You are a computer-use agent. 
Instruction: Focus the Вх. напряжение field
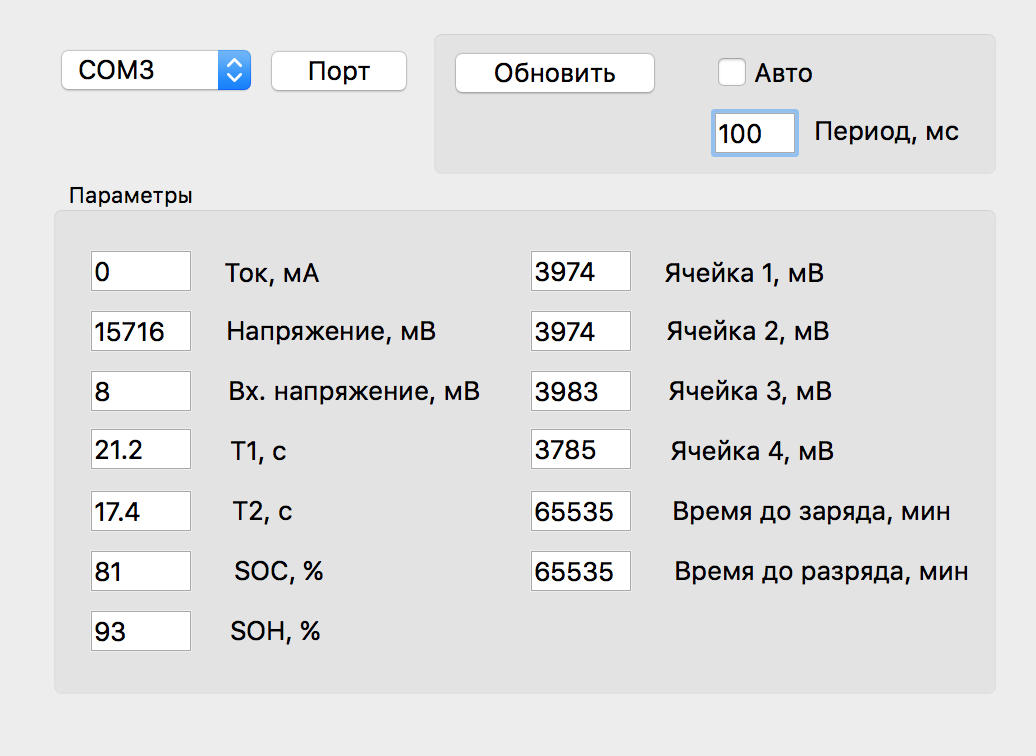(140, 391)
